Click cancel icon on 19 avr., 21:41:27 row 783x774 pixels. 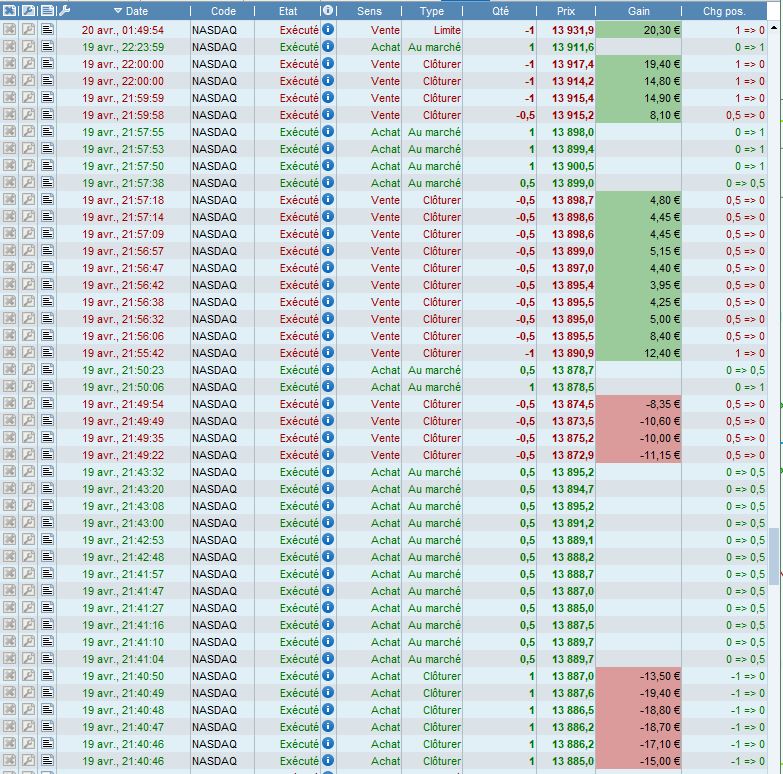click(x=9, y=607)
